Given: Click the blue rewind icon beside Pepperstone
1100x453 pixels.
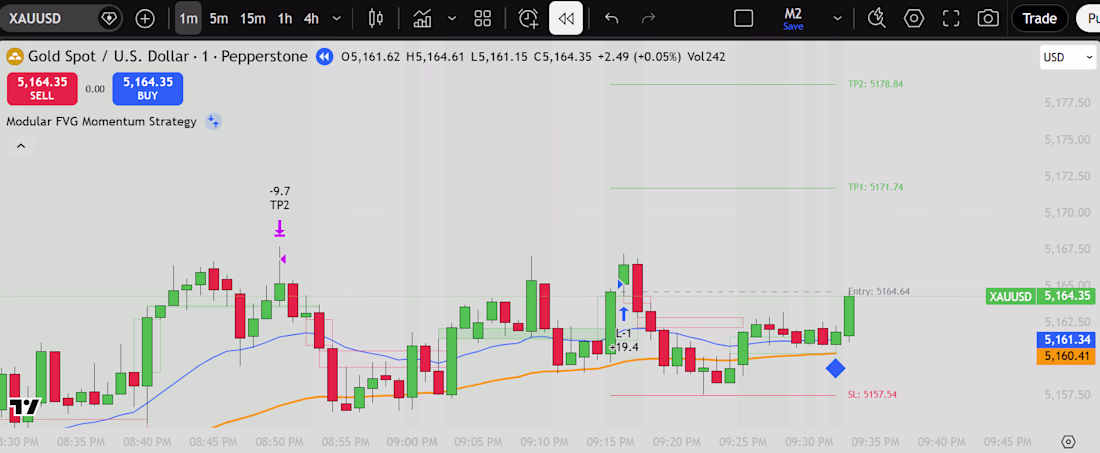Looking at the screenshot, I should tap(323, 57).
